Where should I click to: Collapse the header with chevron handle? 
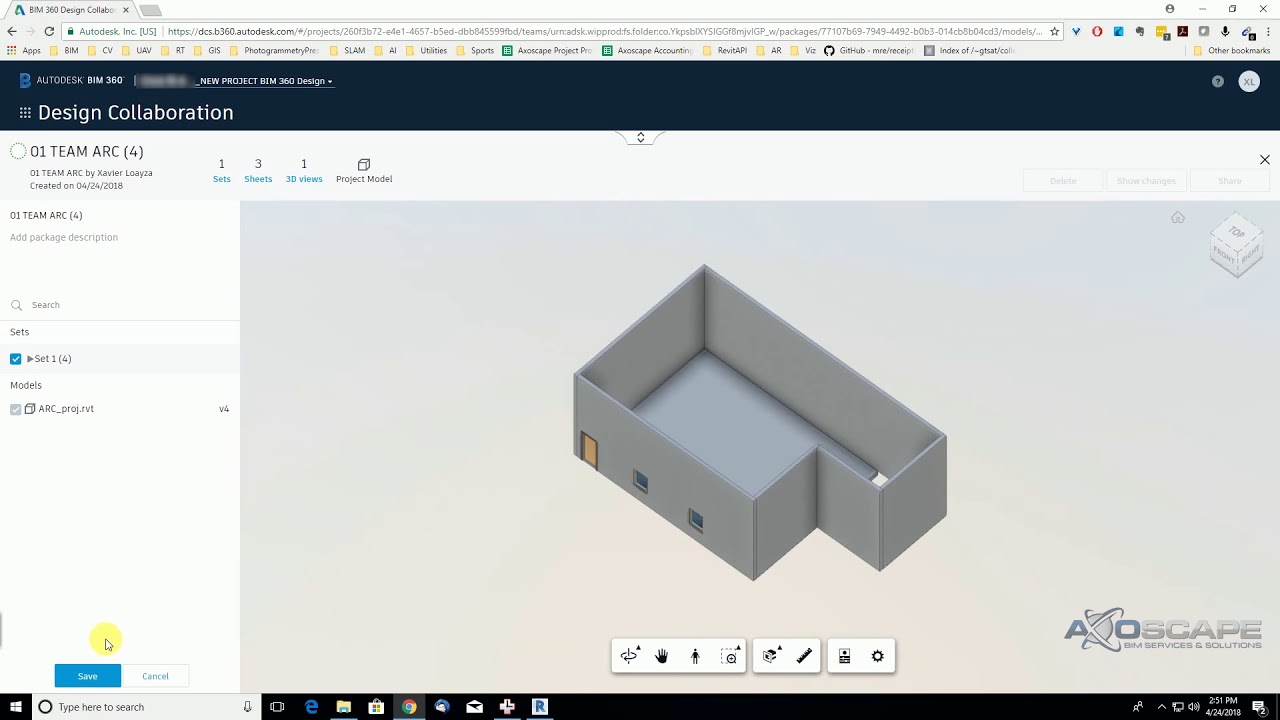[640, 137]
